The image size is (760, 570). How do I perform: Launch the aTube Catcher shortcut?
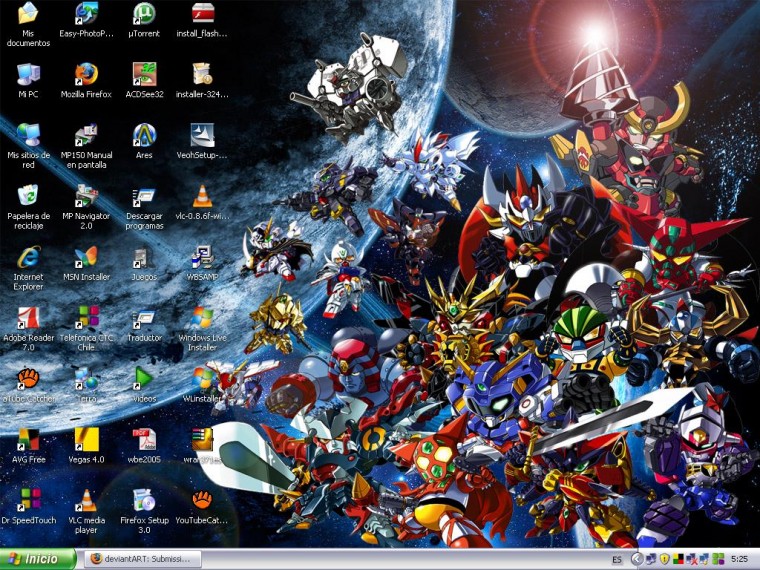point(28,379)
